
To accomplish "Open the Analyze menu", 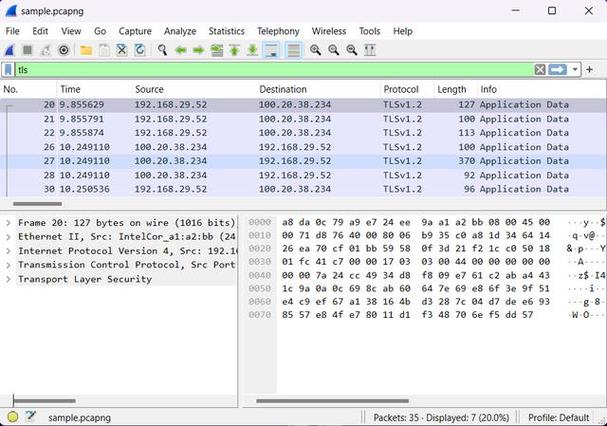I will (x=180, y=31).
